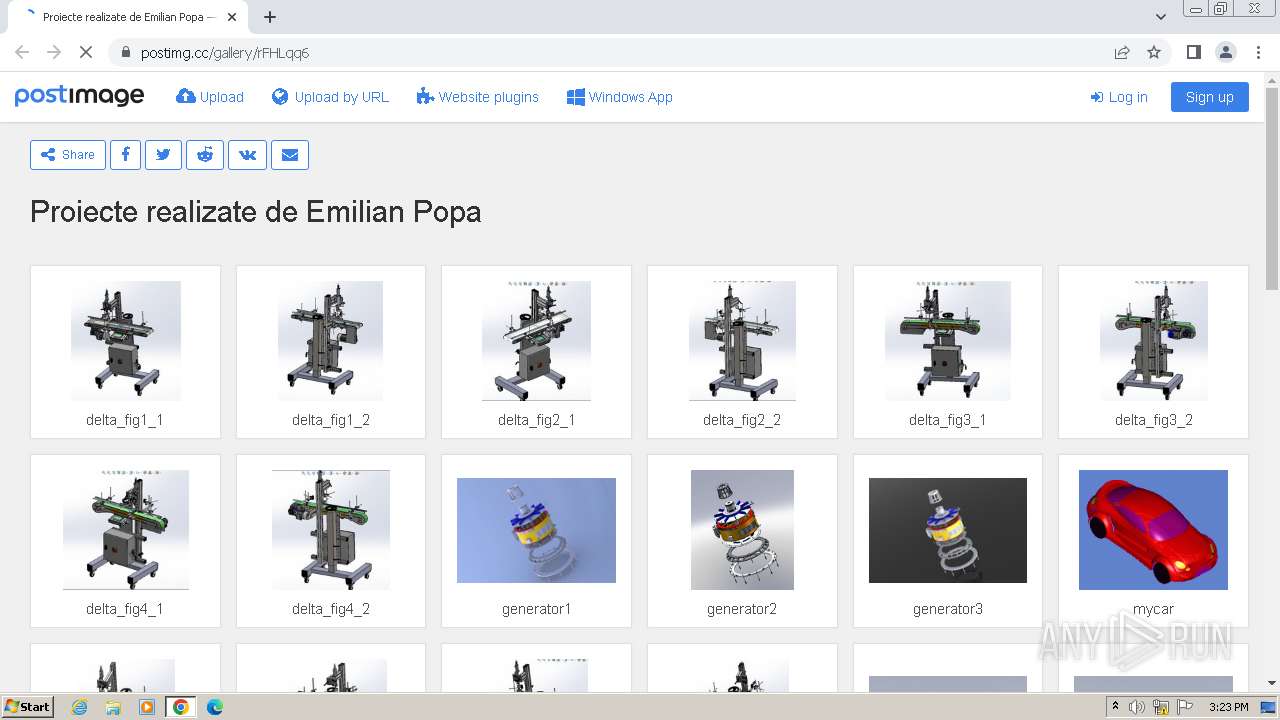Click the generator1 caption text
1280x720 pixels.
(x=536, y=609)
